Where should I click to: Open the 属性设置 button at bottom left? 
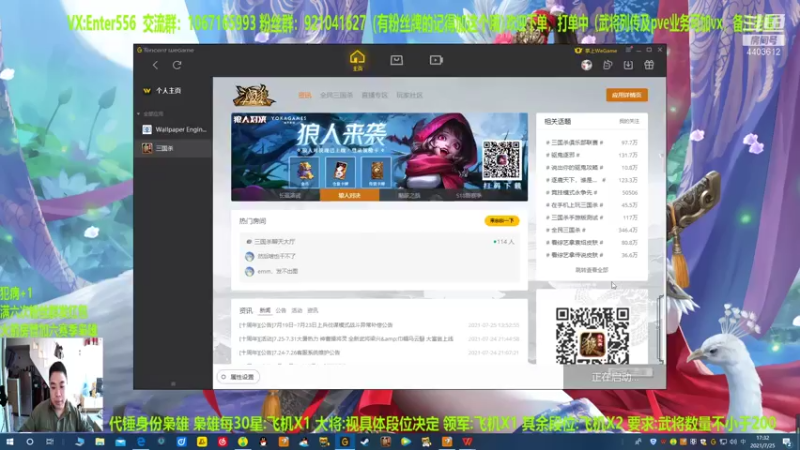[x=238, y=377]
